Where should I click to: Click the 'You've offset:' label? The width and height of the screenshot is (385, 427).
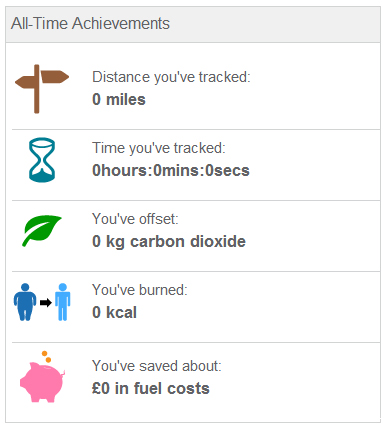pyautogui.click(x=135, y=219)
